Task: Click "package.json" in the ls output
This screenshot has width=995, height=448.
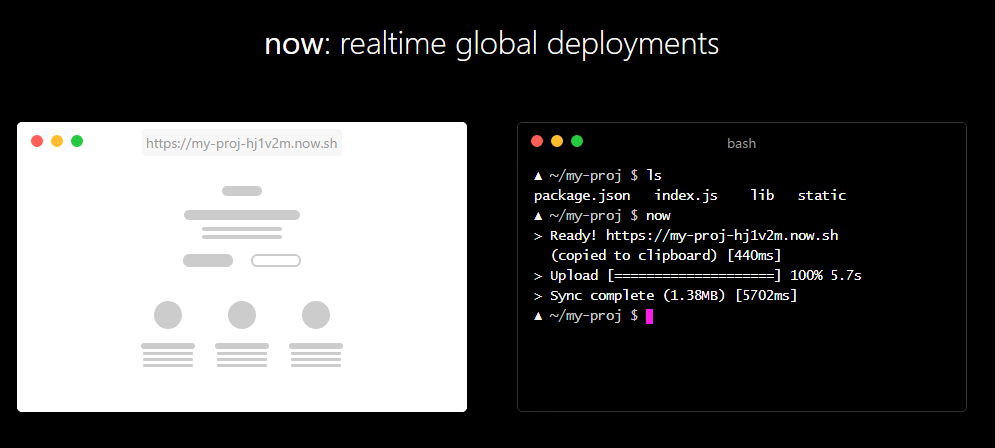Action: [x=582, y=196]
